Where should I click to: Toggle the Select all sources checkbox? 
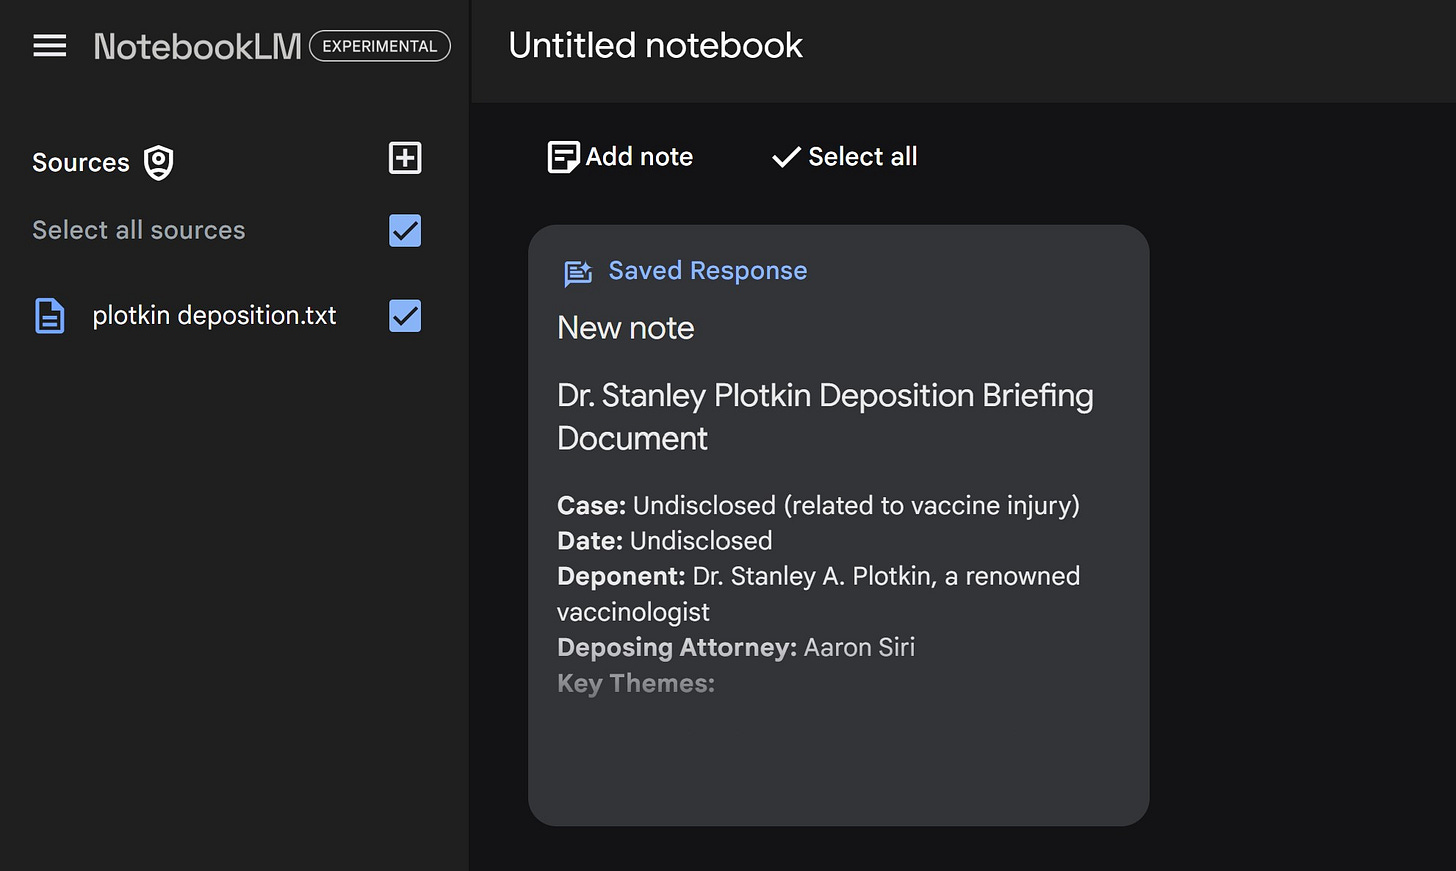point(405,231)
